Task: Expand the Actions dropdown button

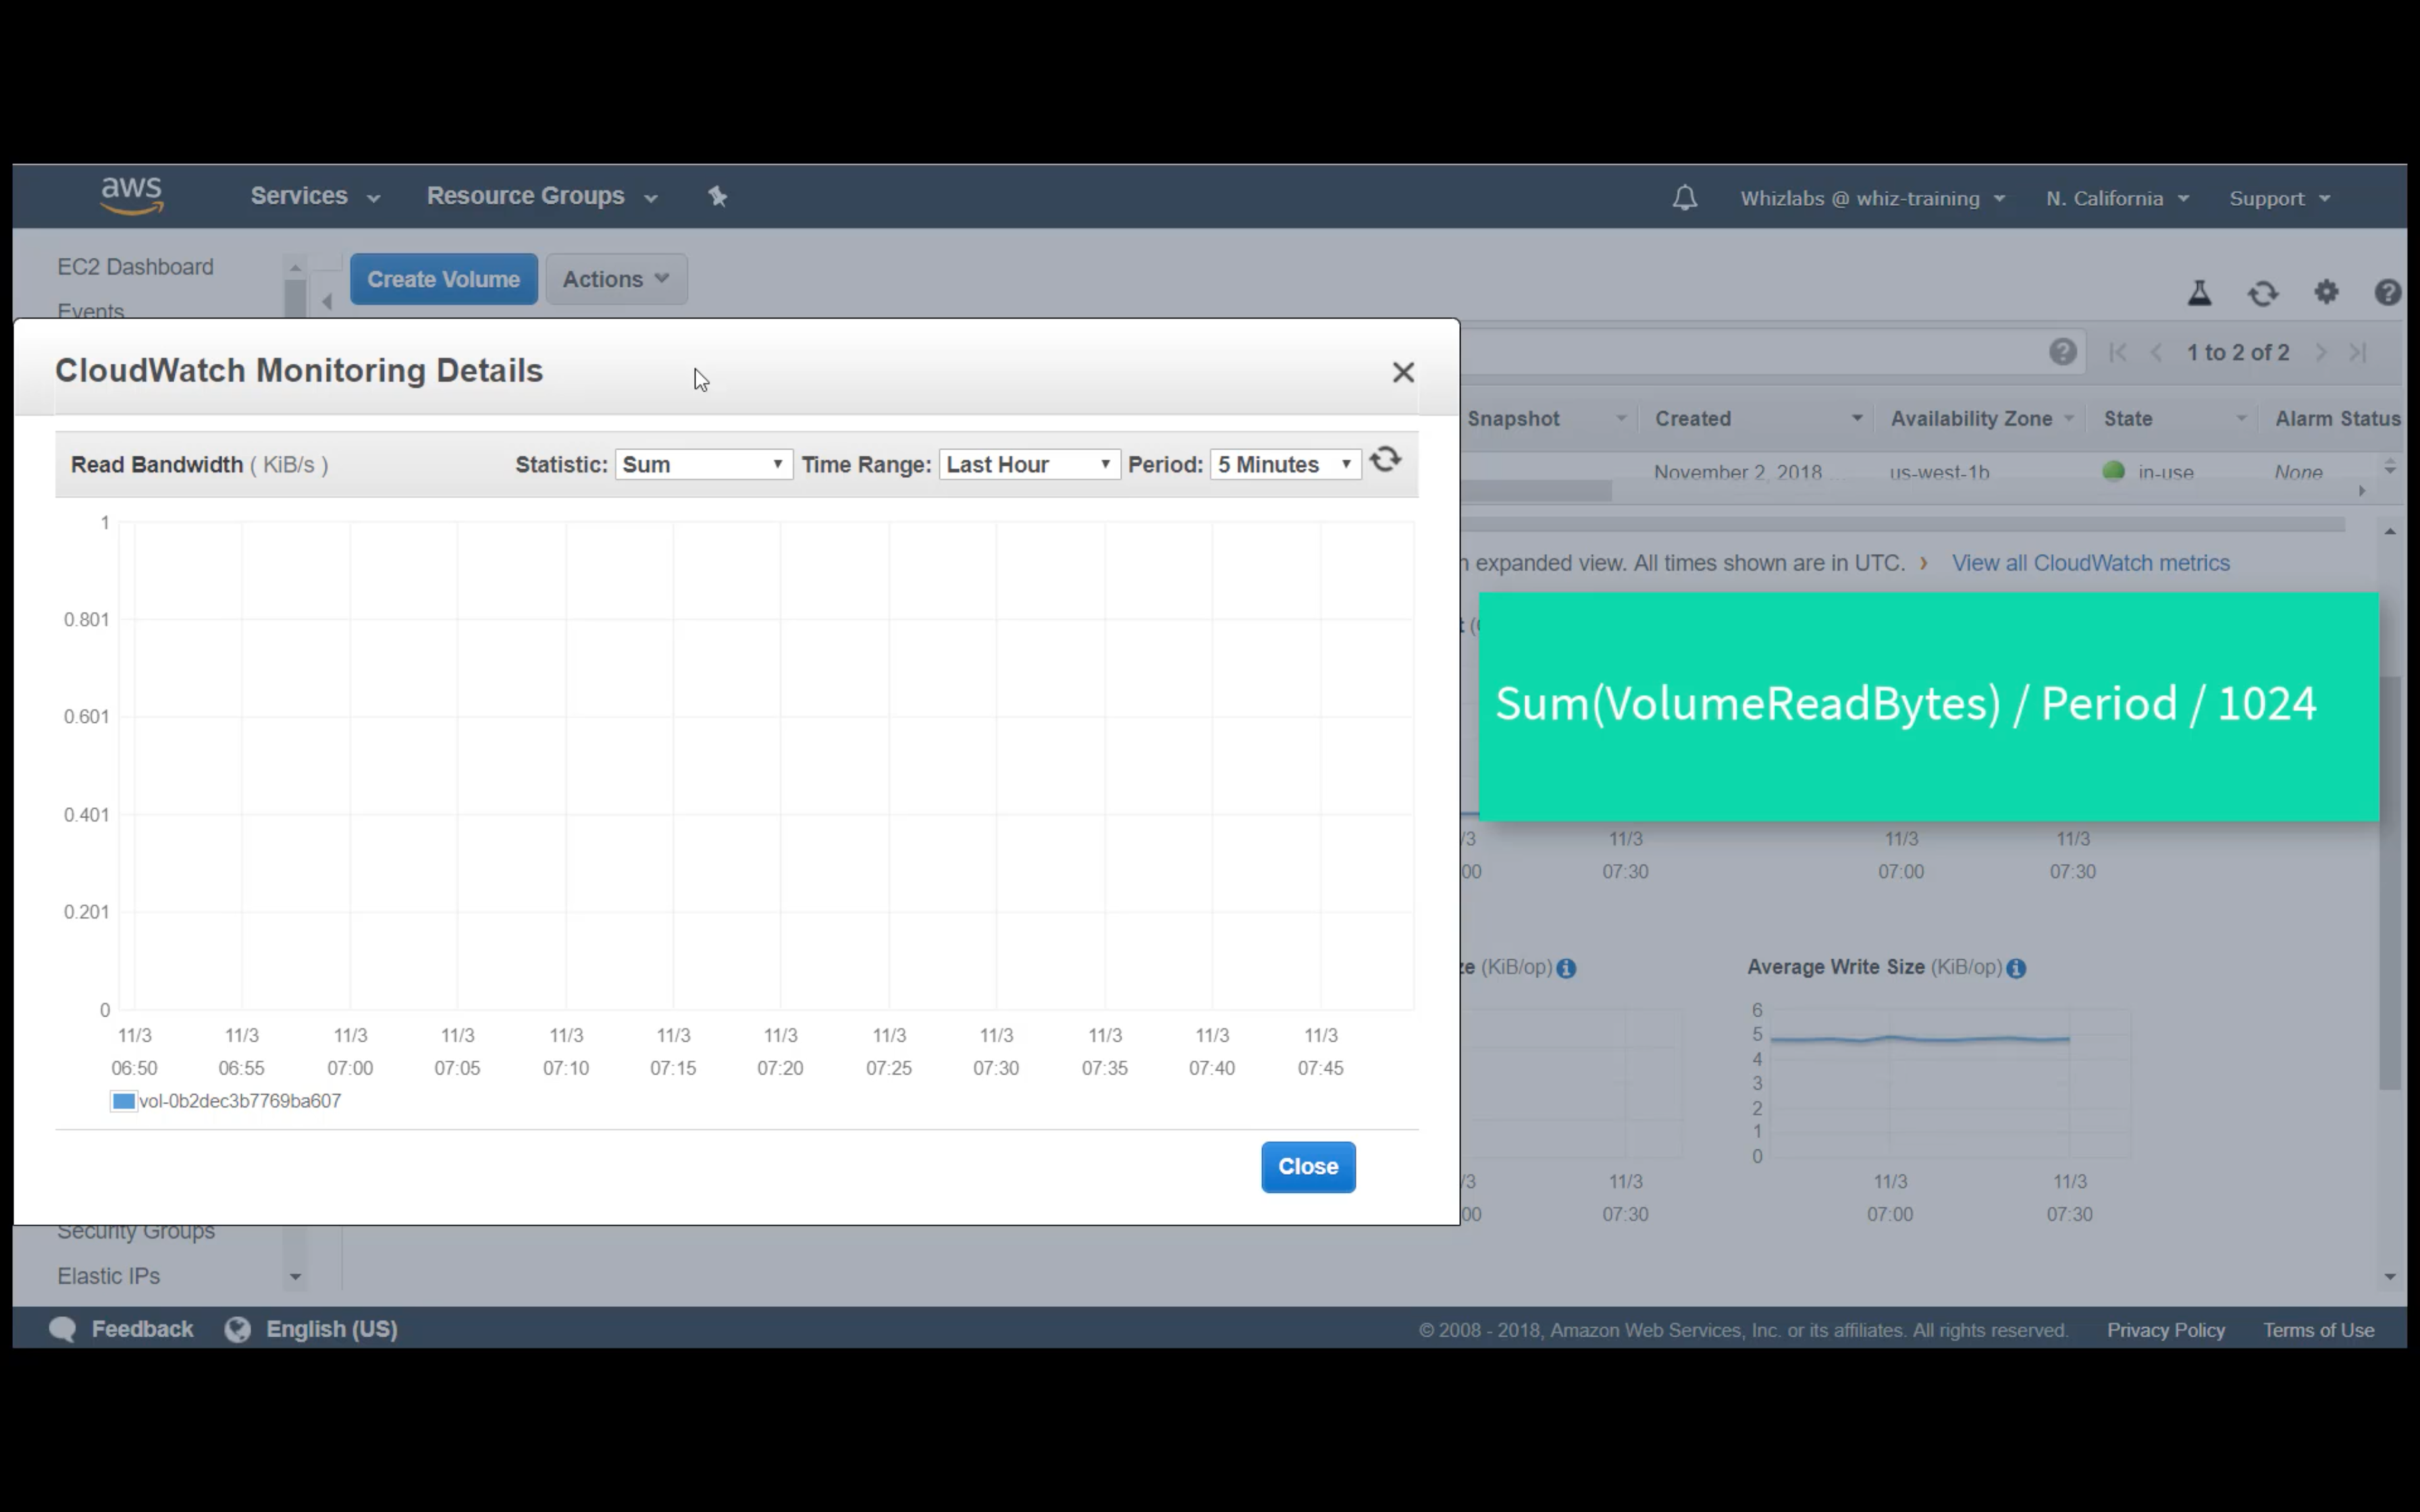Action: tap(615, 279)
